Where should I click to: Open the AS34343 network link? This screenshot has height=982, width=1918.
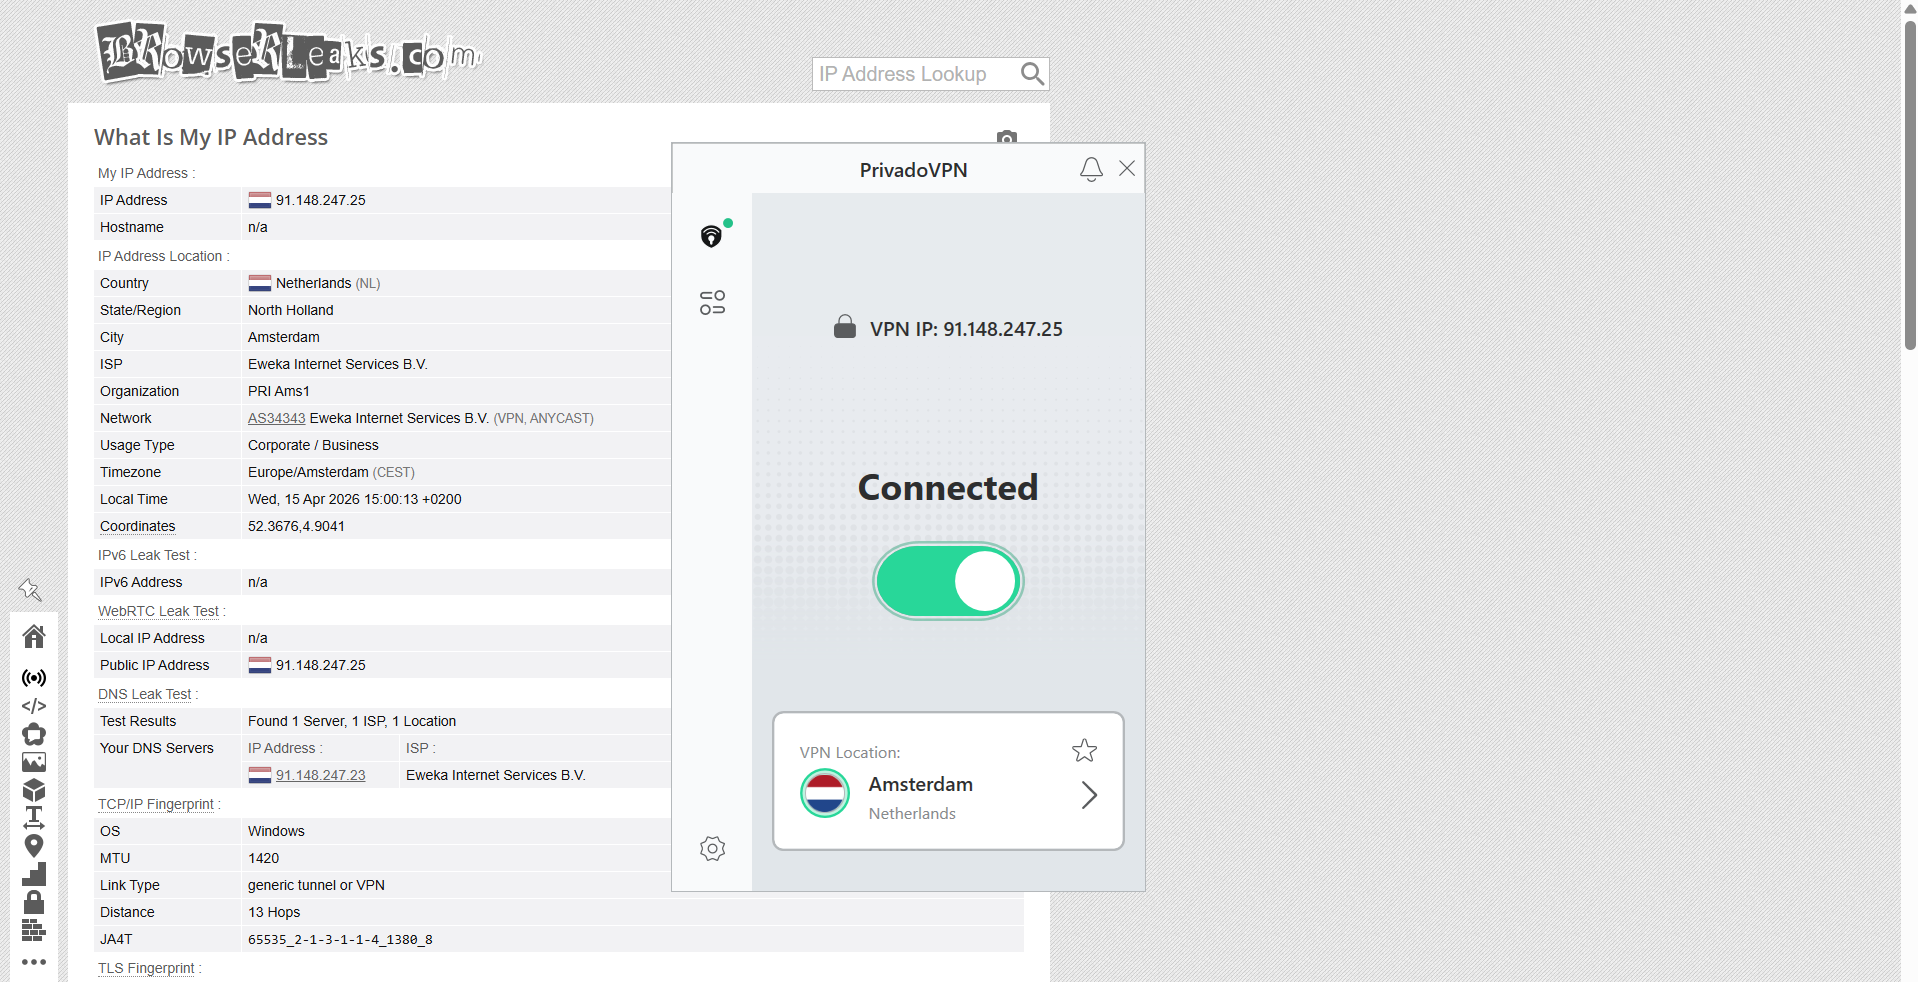(x=276, y=418)
